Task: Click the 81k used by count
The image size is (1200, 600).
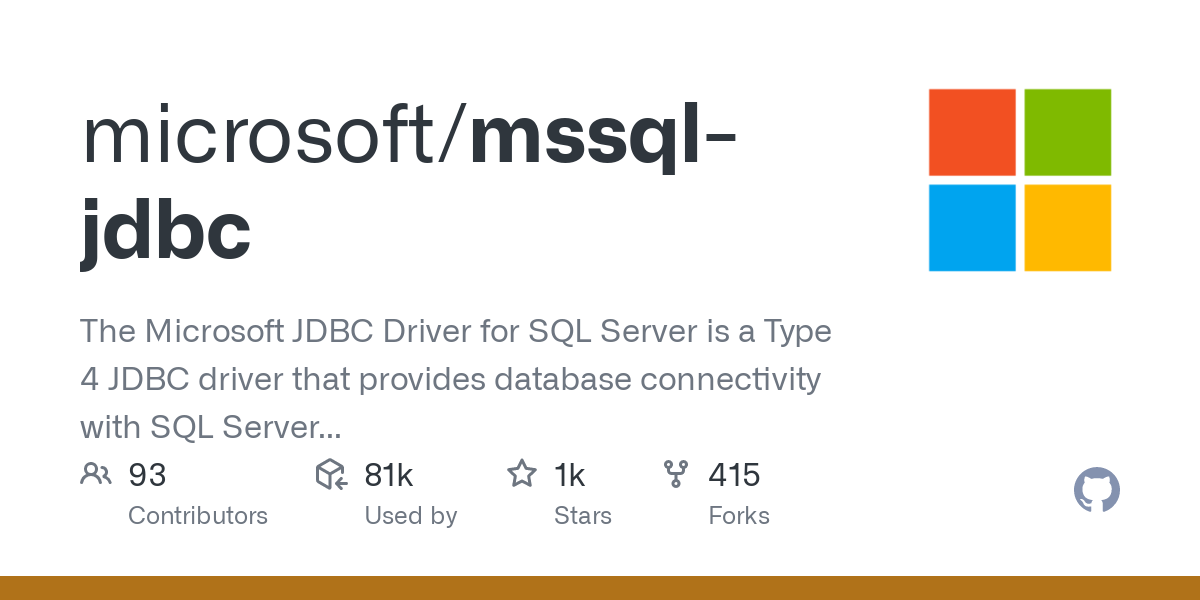Action: [x=389, y=474]
